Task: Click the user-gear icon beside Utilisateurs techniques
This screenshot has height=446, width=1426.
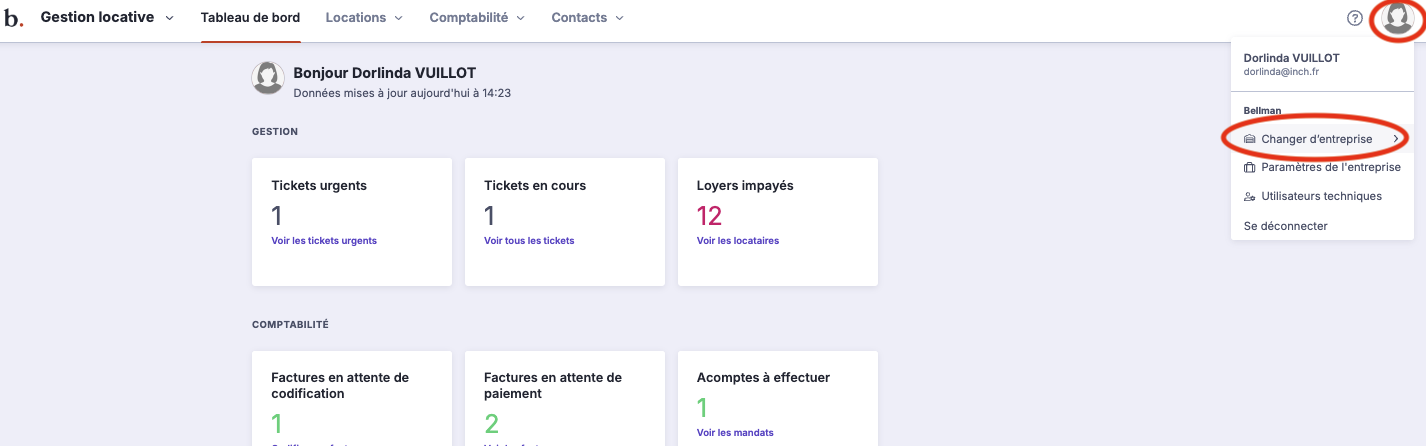Action: click(1249, 197)
